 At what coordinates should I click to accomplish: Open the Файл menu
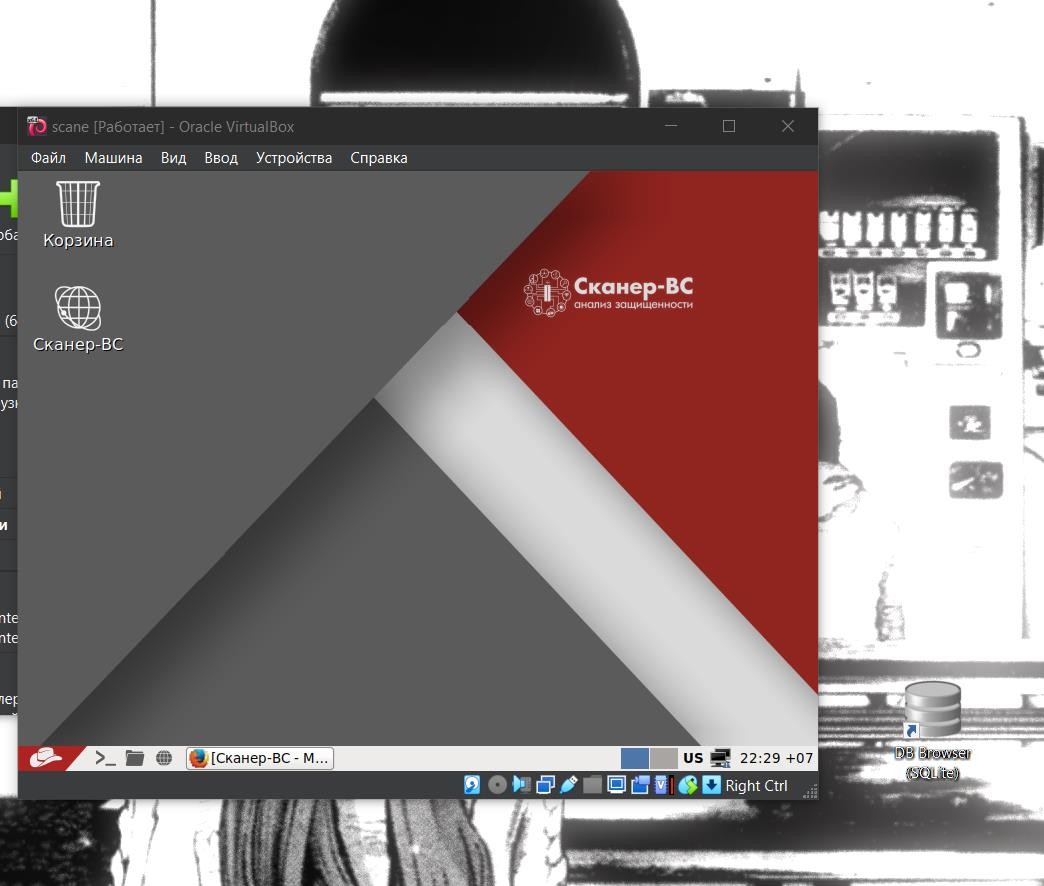tap(48, 158)
